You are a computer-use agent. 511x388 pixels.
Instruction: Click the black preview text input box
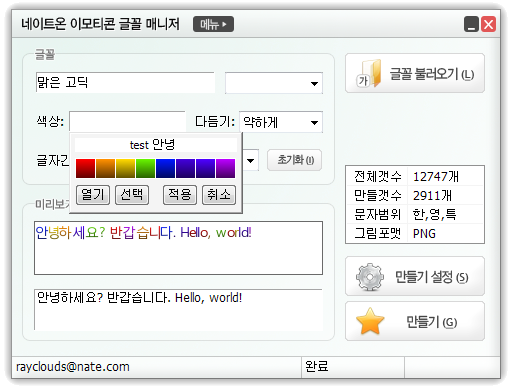click(178, 310)
